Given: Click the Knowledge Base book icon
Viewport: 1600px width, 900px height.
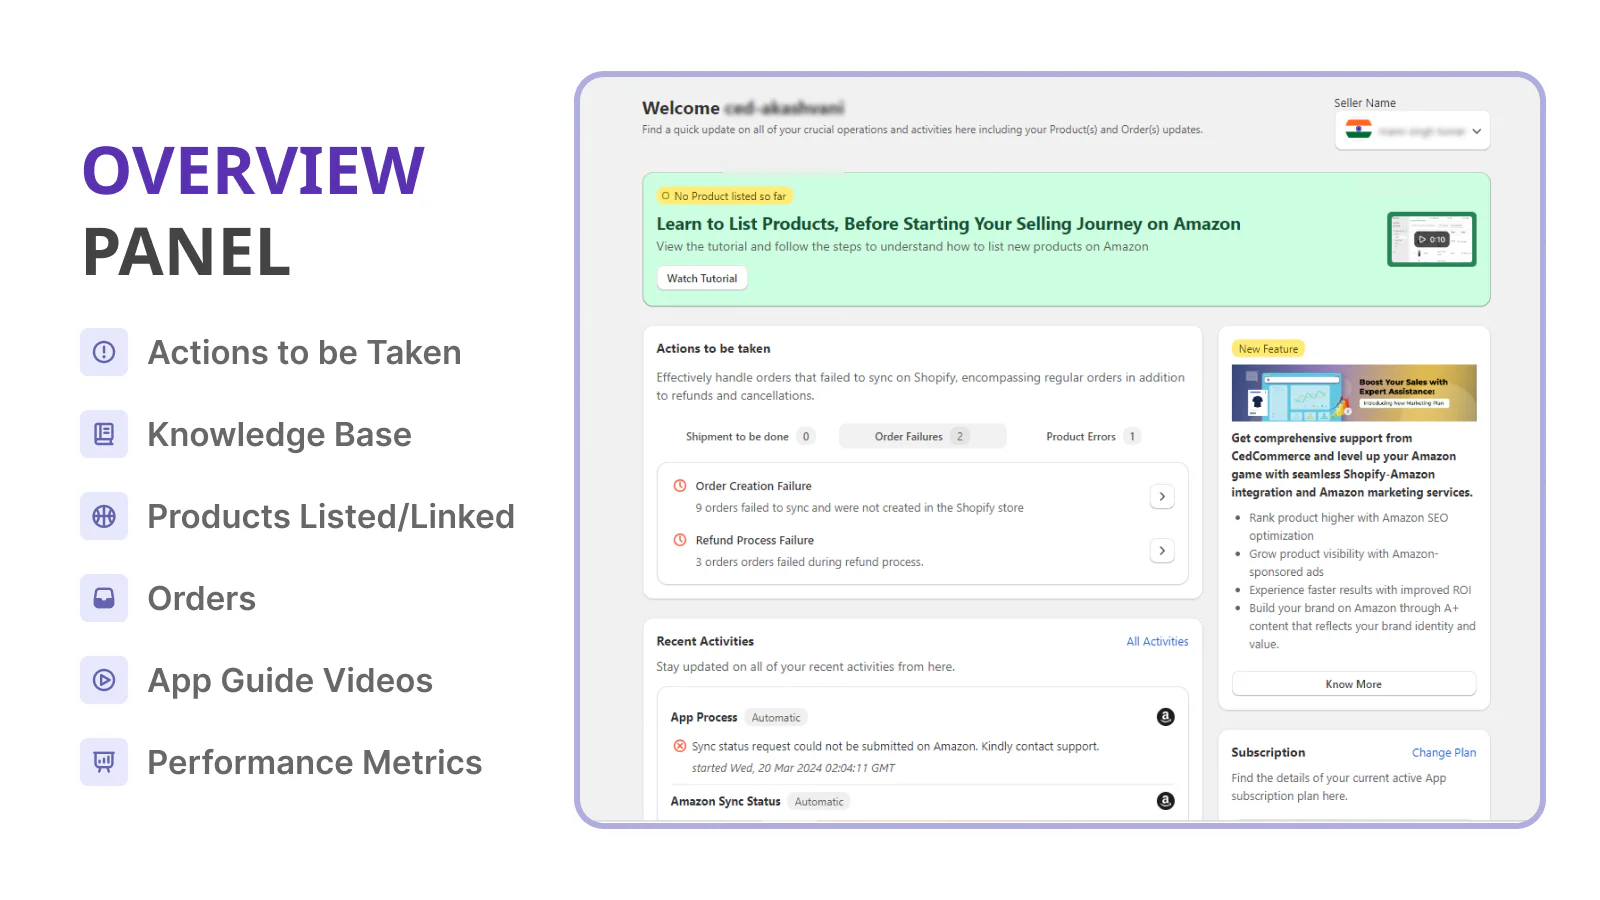Looking at the screenshot, I should pyautogui.click(x=104, y=434).
